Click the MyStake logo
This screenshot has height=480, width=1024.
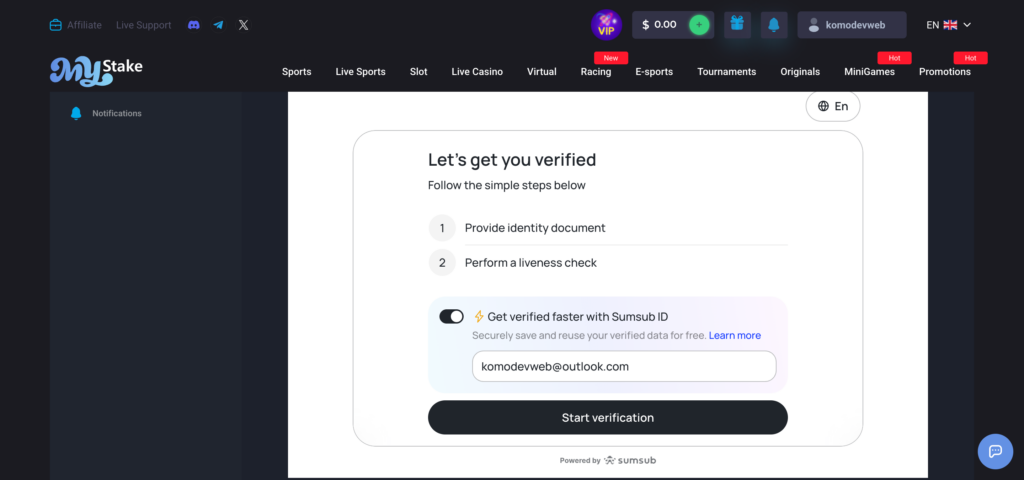96,71
